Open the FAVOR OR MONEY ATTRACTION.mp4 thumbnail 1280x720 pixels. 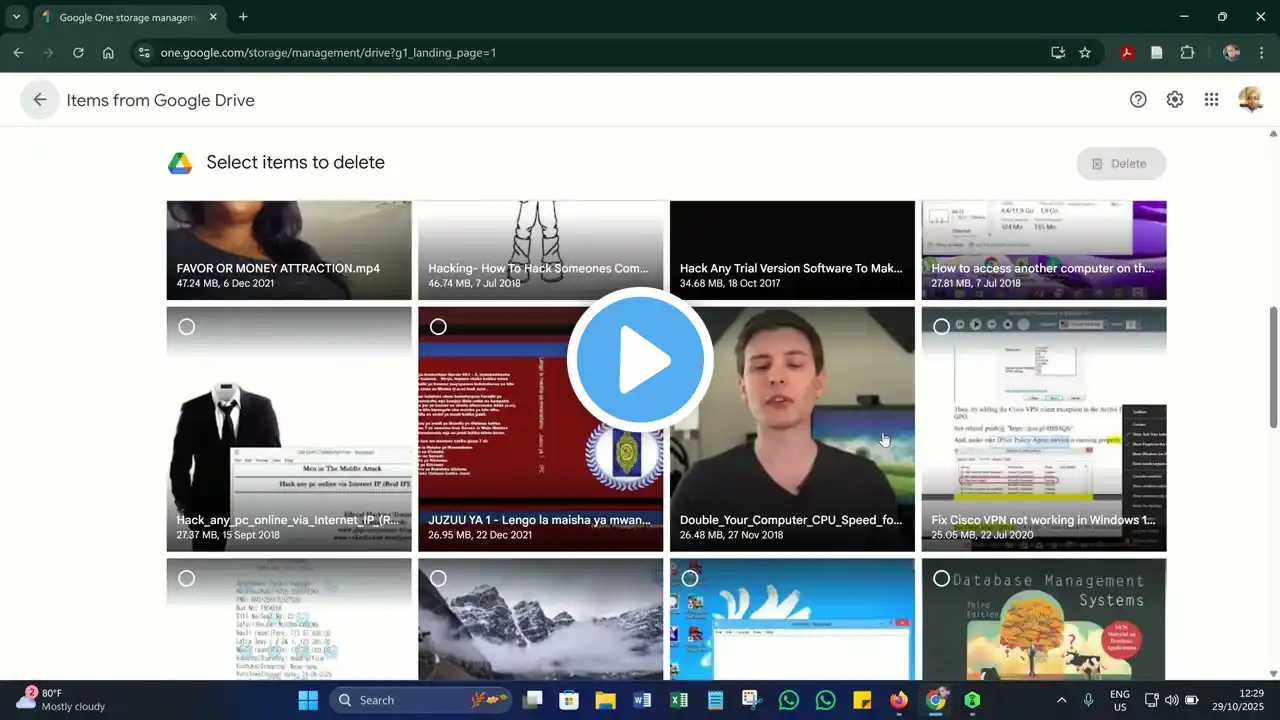click(289, 250)
